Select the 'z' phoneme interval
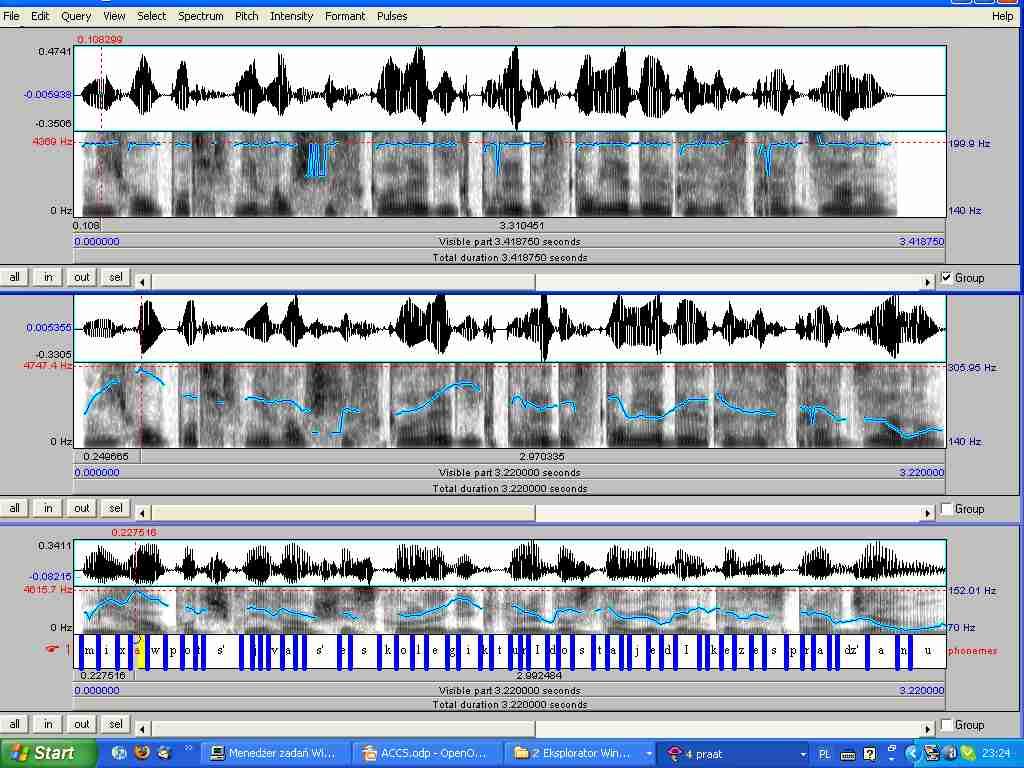The width and height of the screenshot is (1024, 768). click(742, 650)
